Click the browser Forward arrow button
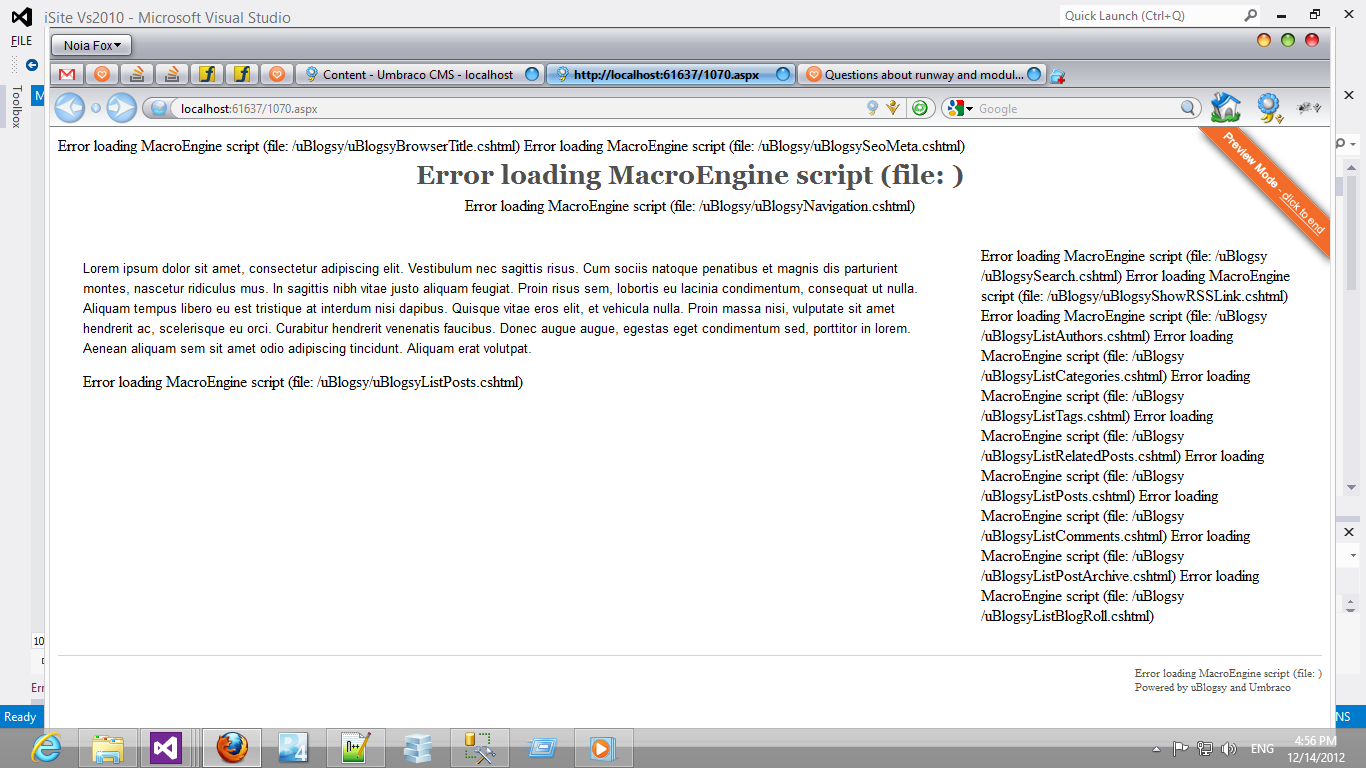1366x768 pixels. click(121, 107)
